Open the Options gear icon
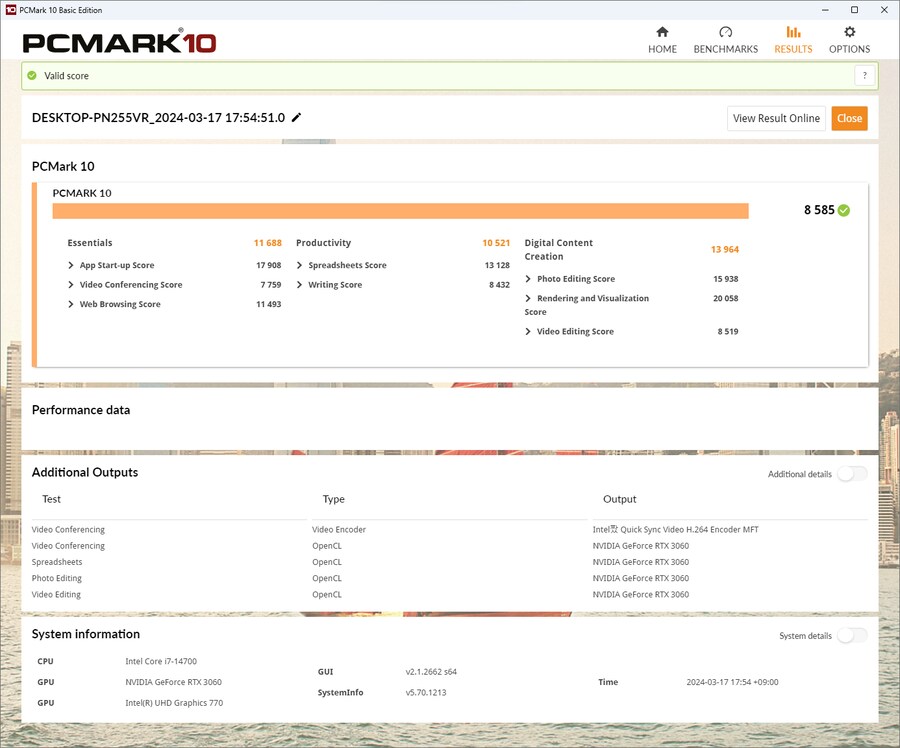Screen dimensions: 900x748 (849, 32)
